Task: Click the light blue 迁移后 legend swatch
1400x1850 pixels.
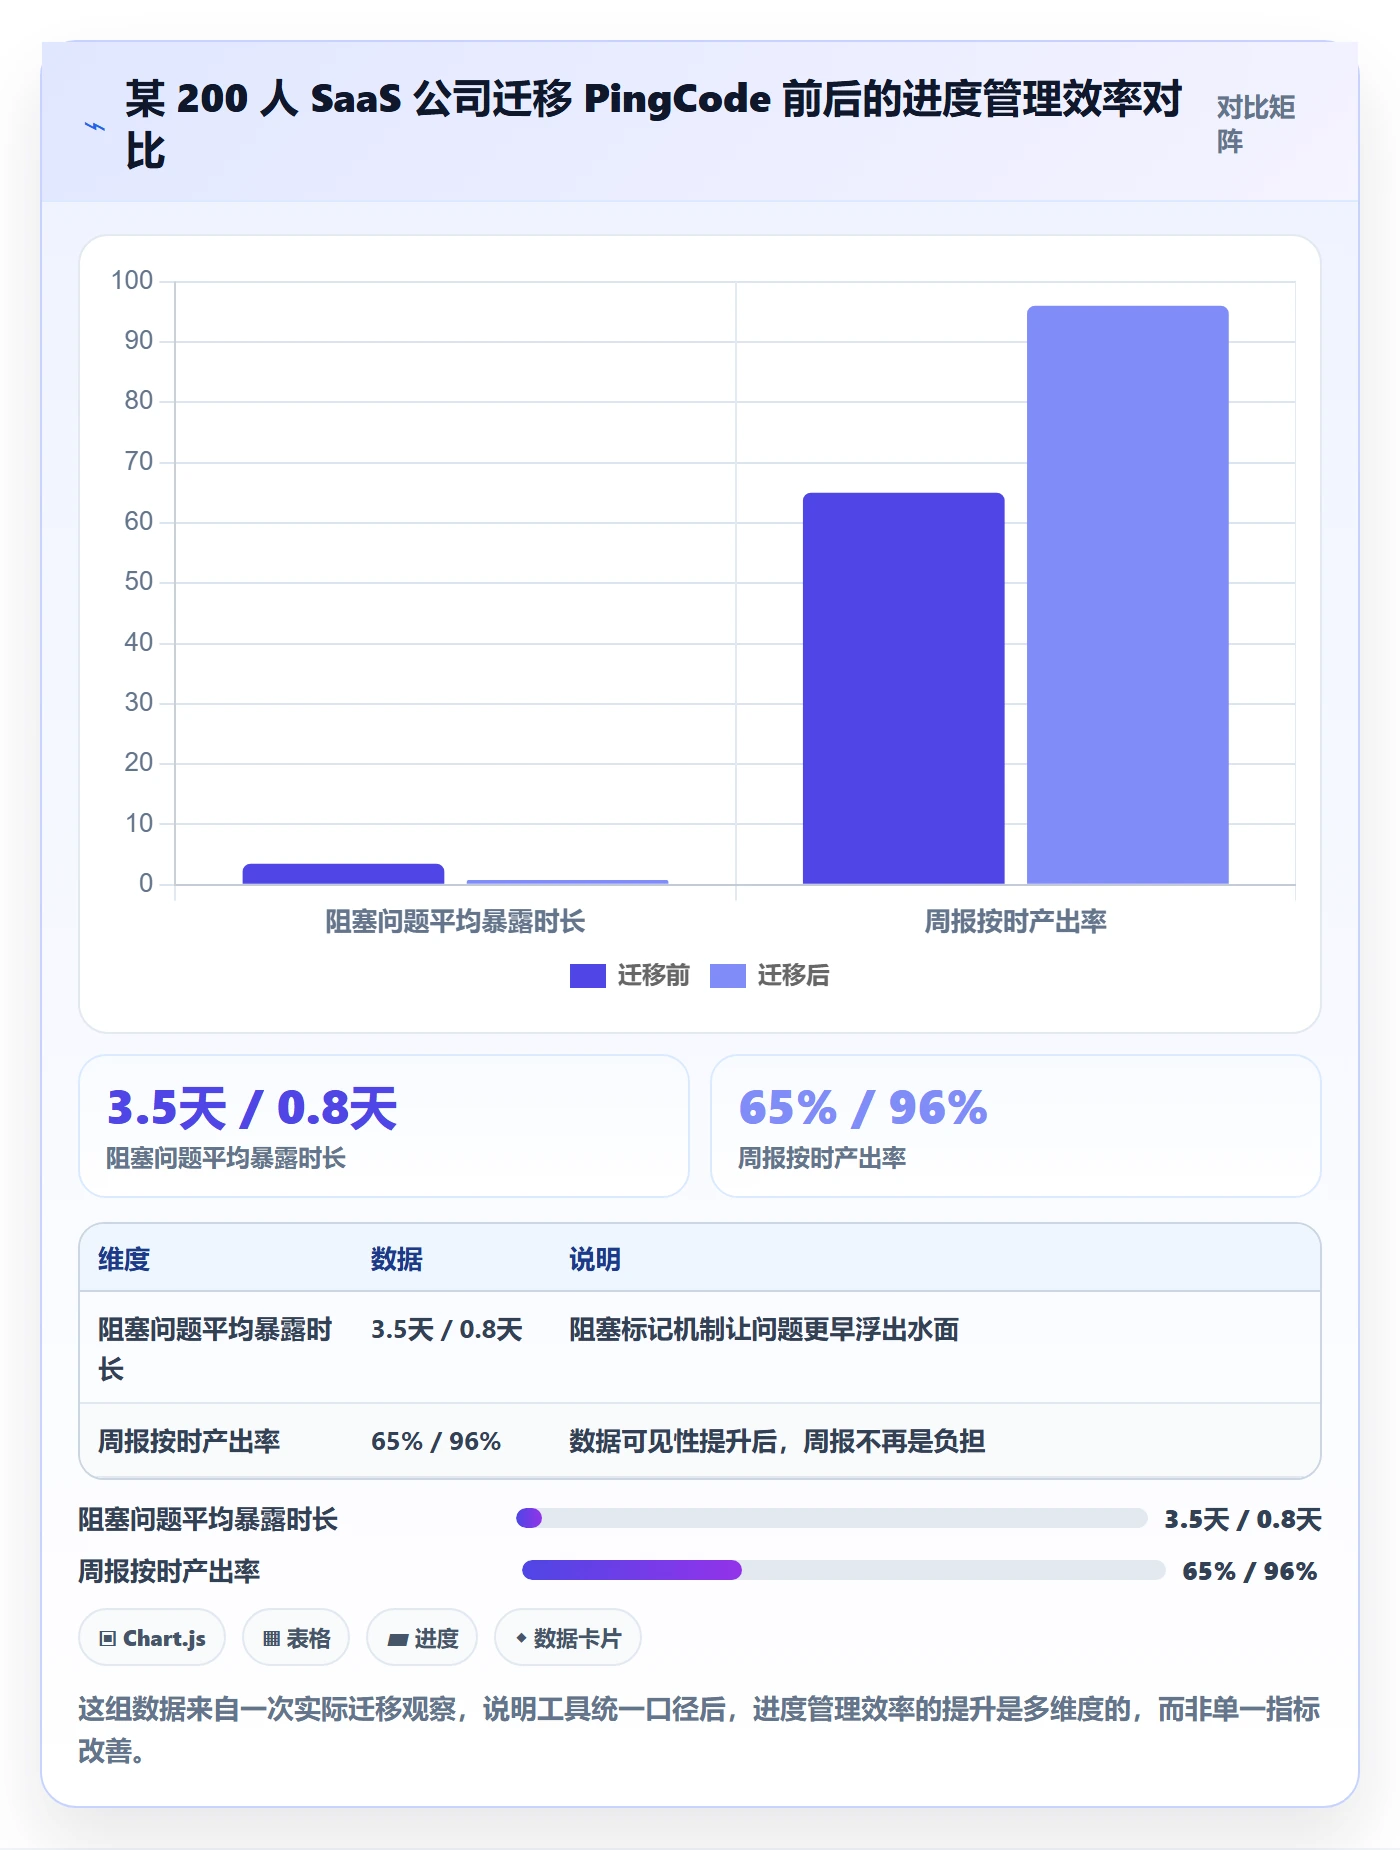Action: 728,976
